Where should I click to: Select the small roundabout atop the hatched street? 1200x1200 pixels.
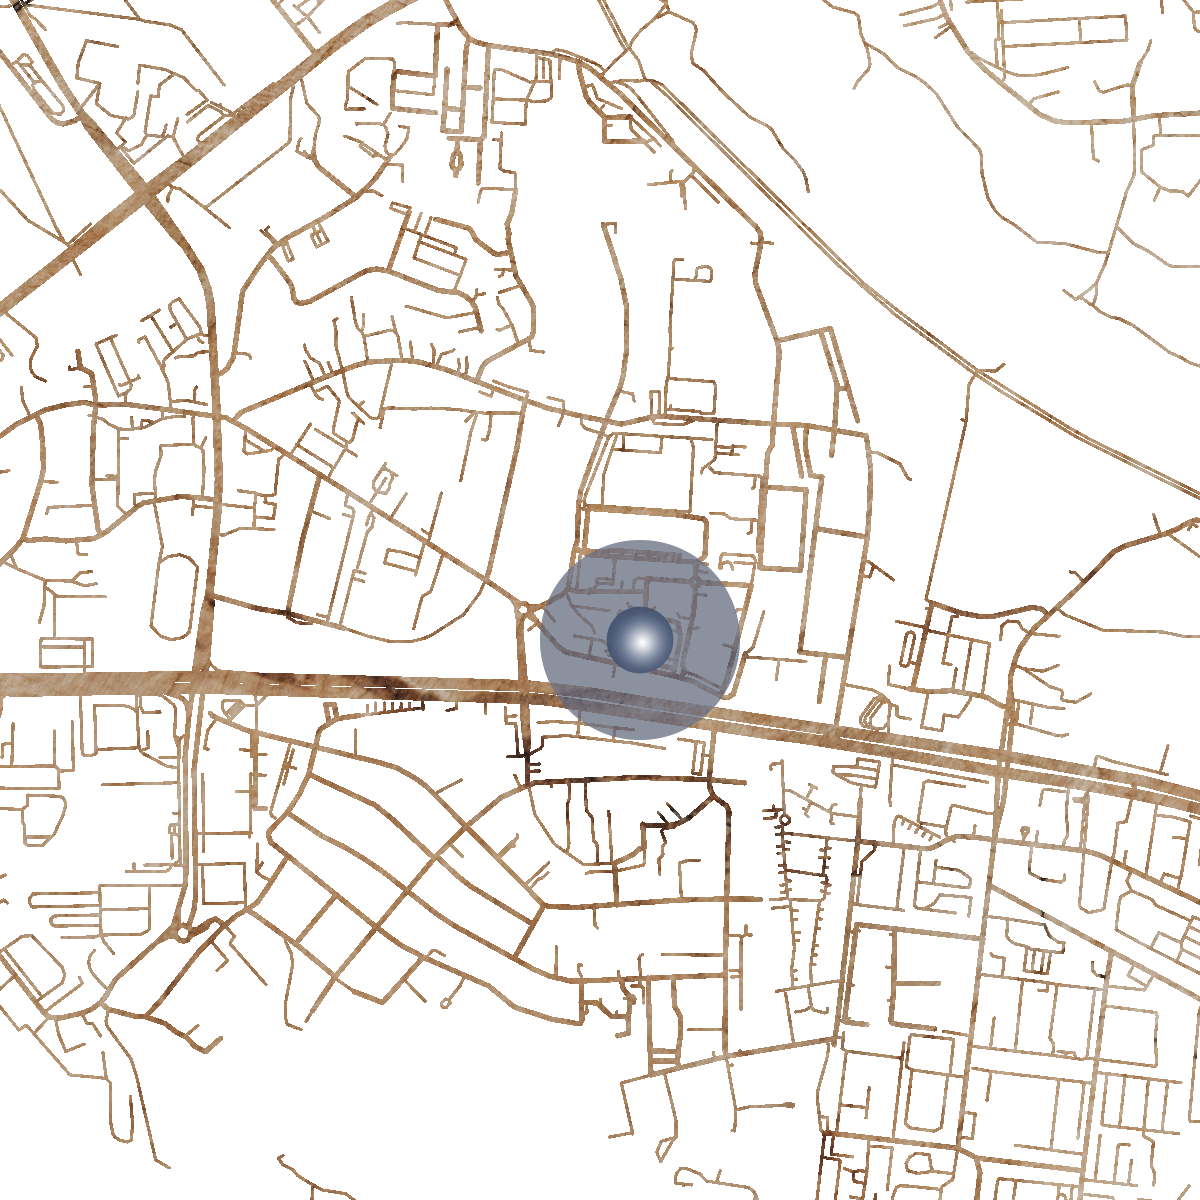click(x=784, y=819)
